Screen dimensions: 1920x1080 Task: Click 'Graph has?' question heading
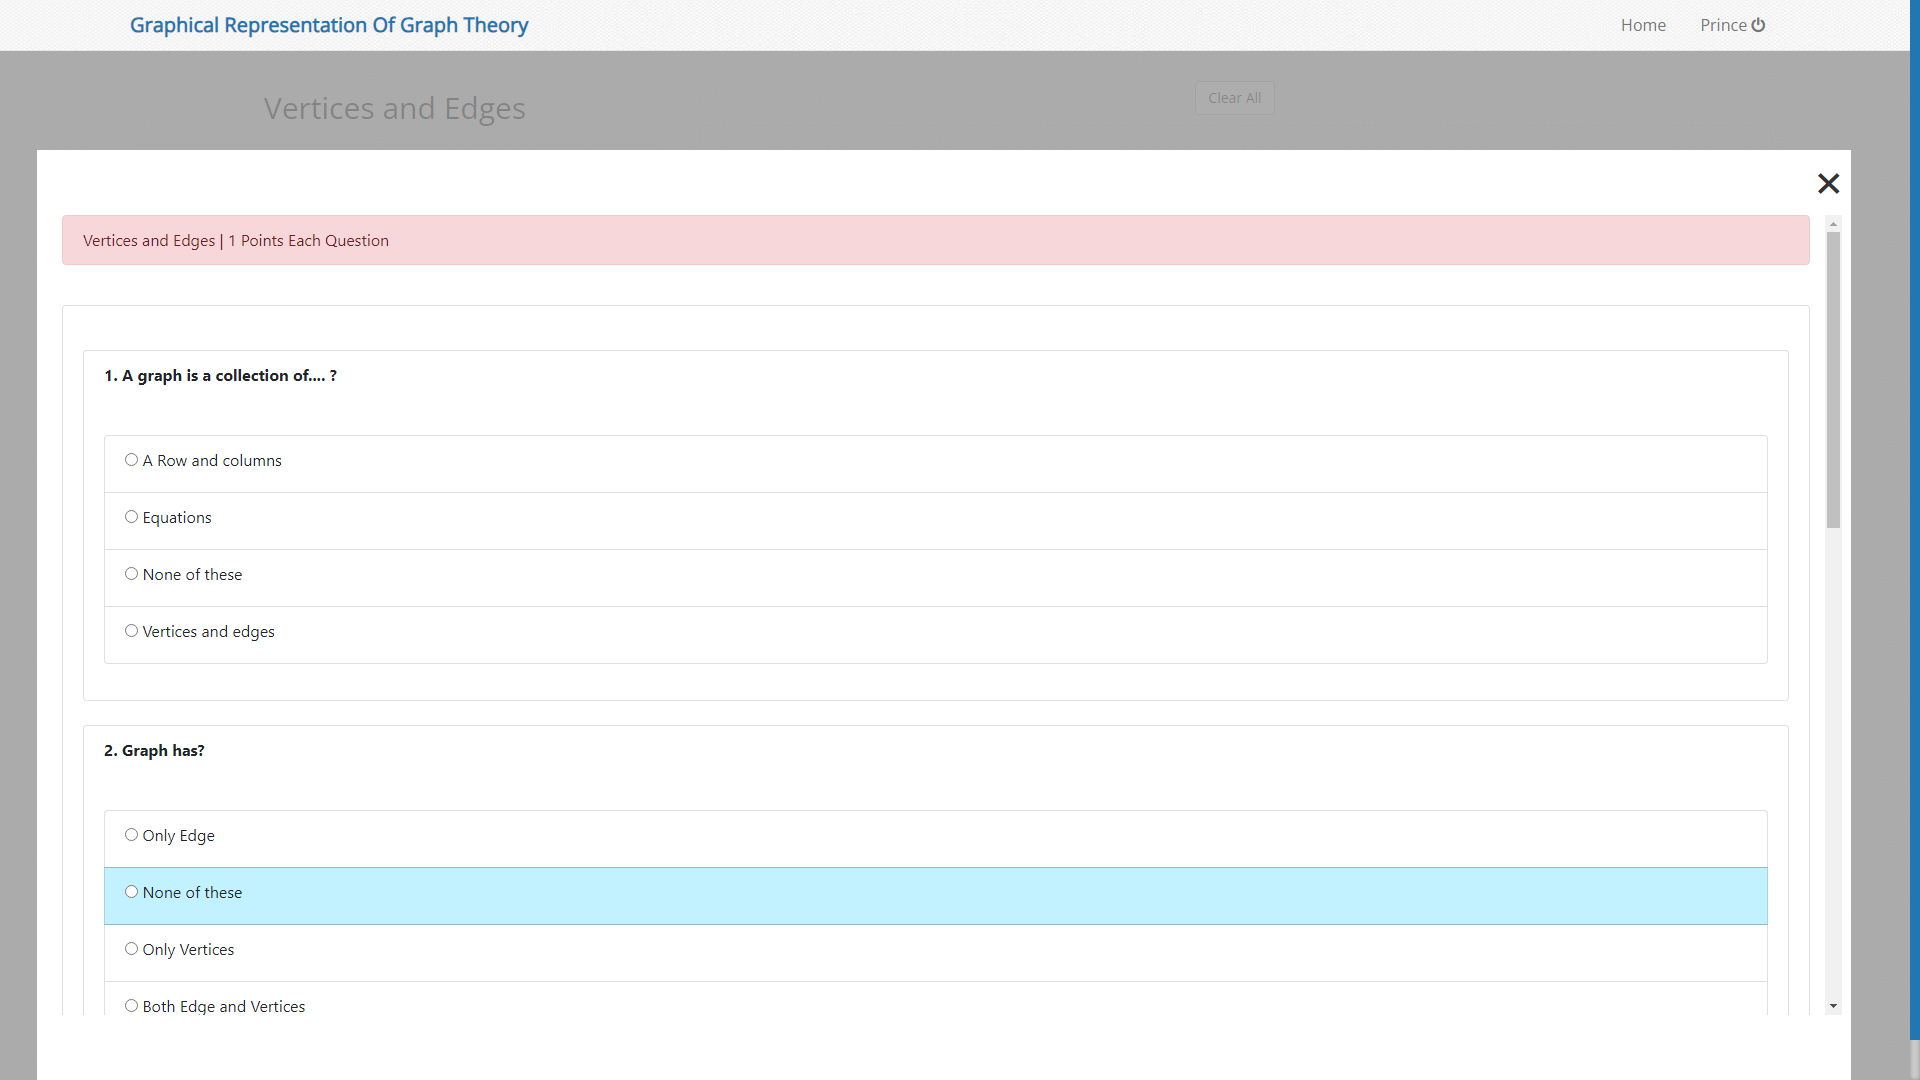tap(154, 751)
